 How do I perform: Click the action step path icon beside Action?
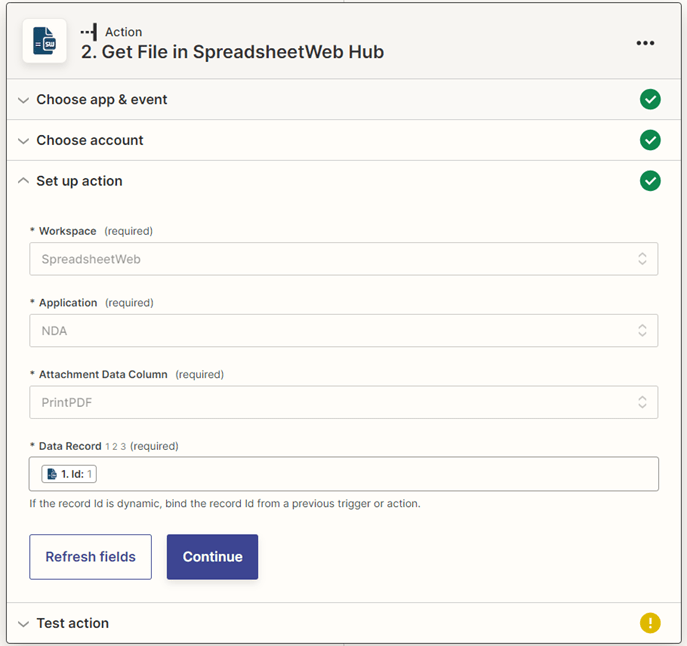pos(89,32)
